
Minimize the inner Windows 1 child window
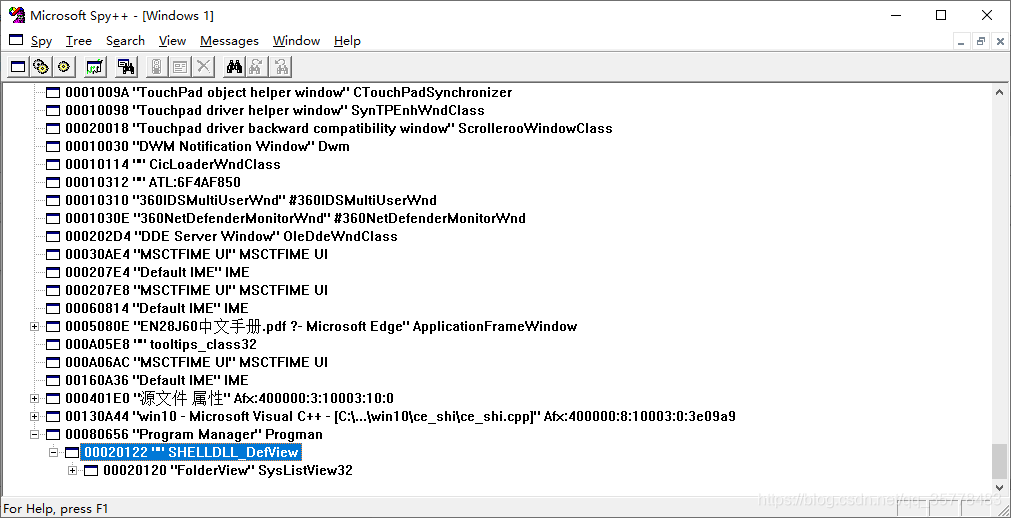pyautogui.click(x=961, y=41)
